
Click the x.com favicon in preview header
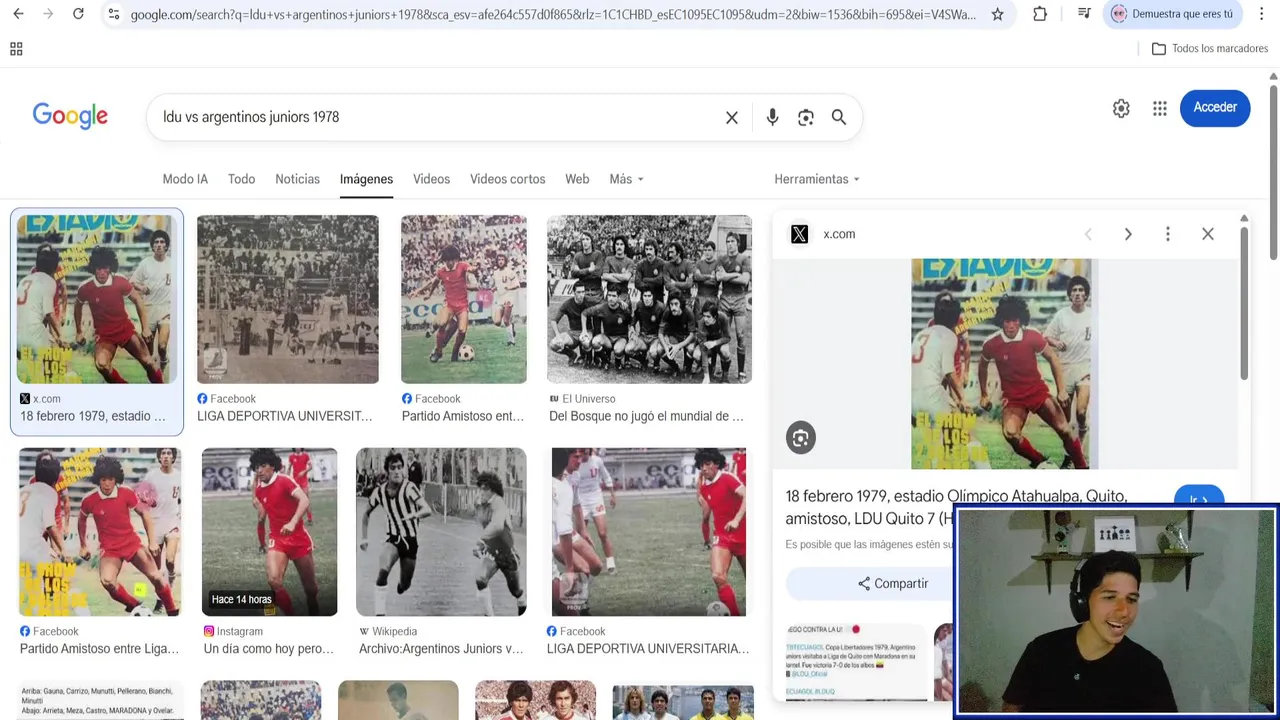[799, 234]
